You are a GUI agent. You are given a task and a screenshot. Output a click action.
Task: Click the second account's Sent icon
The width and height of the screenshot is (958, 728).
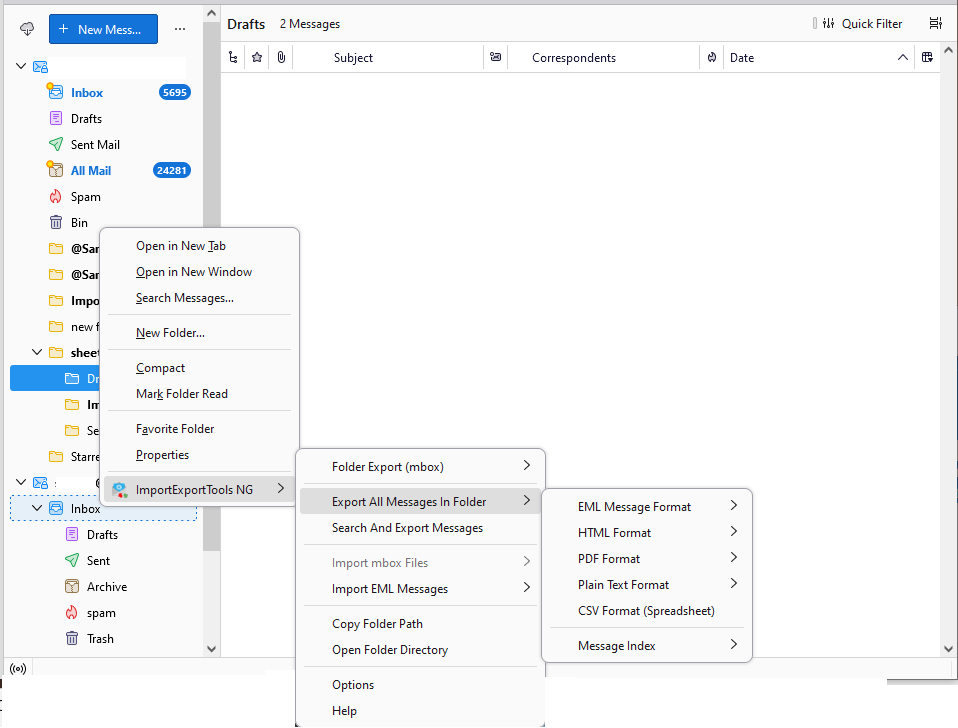coord(71,561)
